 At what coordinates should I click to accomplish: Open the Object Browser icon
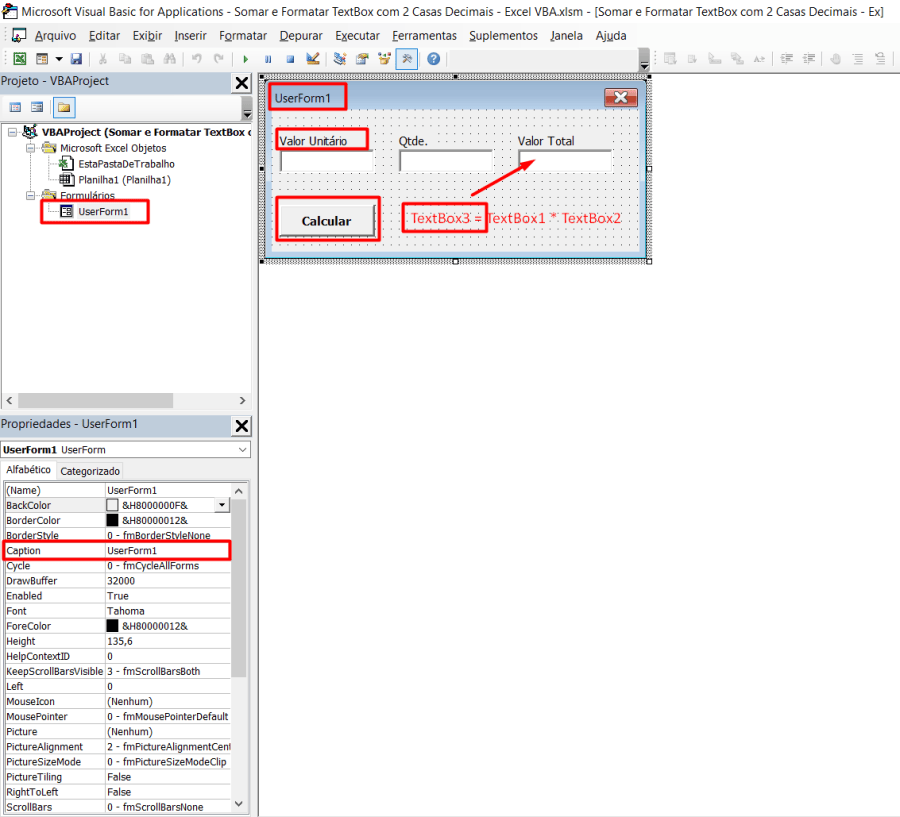coord(384,59)
